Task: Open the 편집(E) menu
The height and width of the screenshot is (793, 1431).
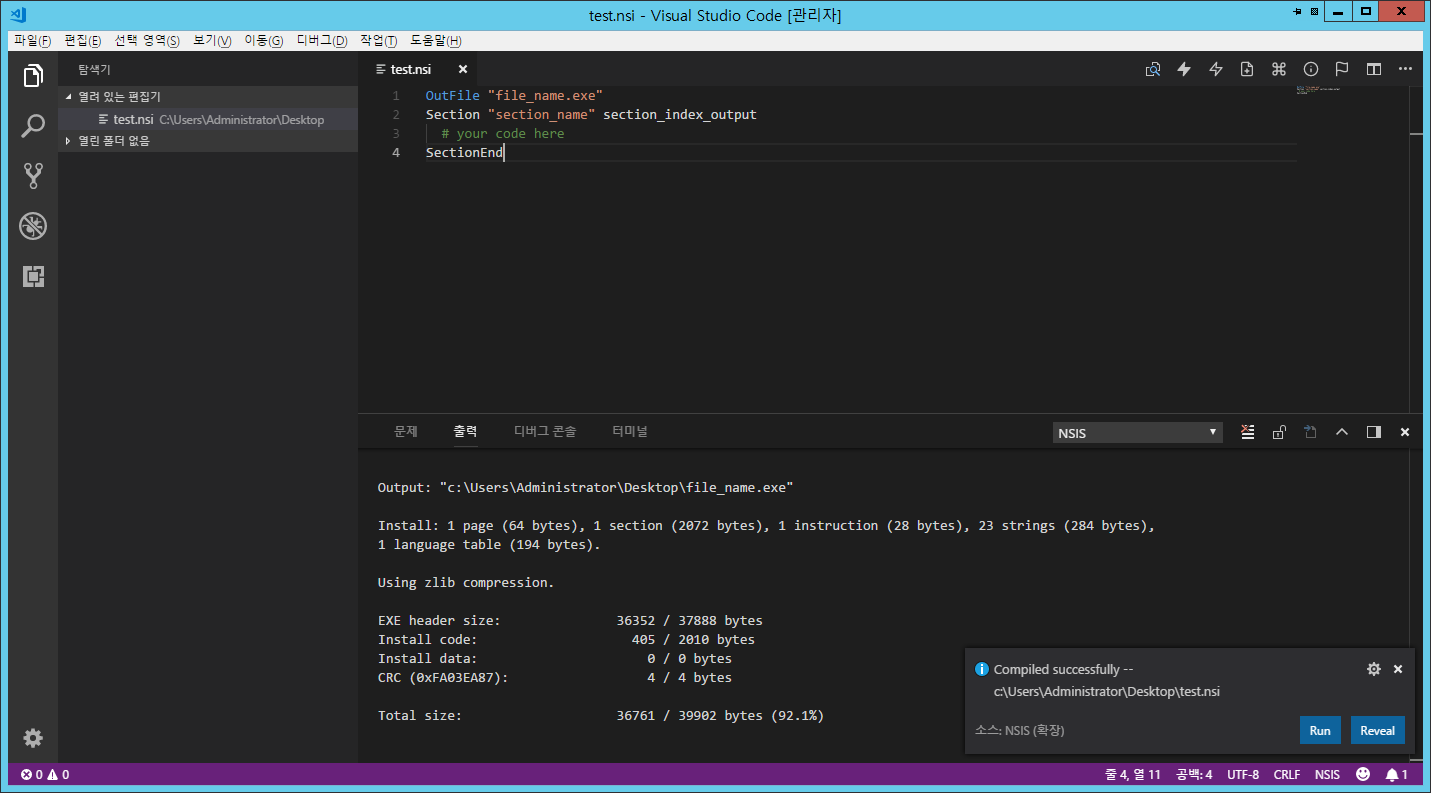Action: (x=82, y=41)
